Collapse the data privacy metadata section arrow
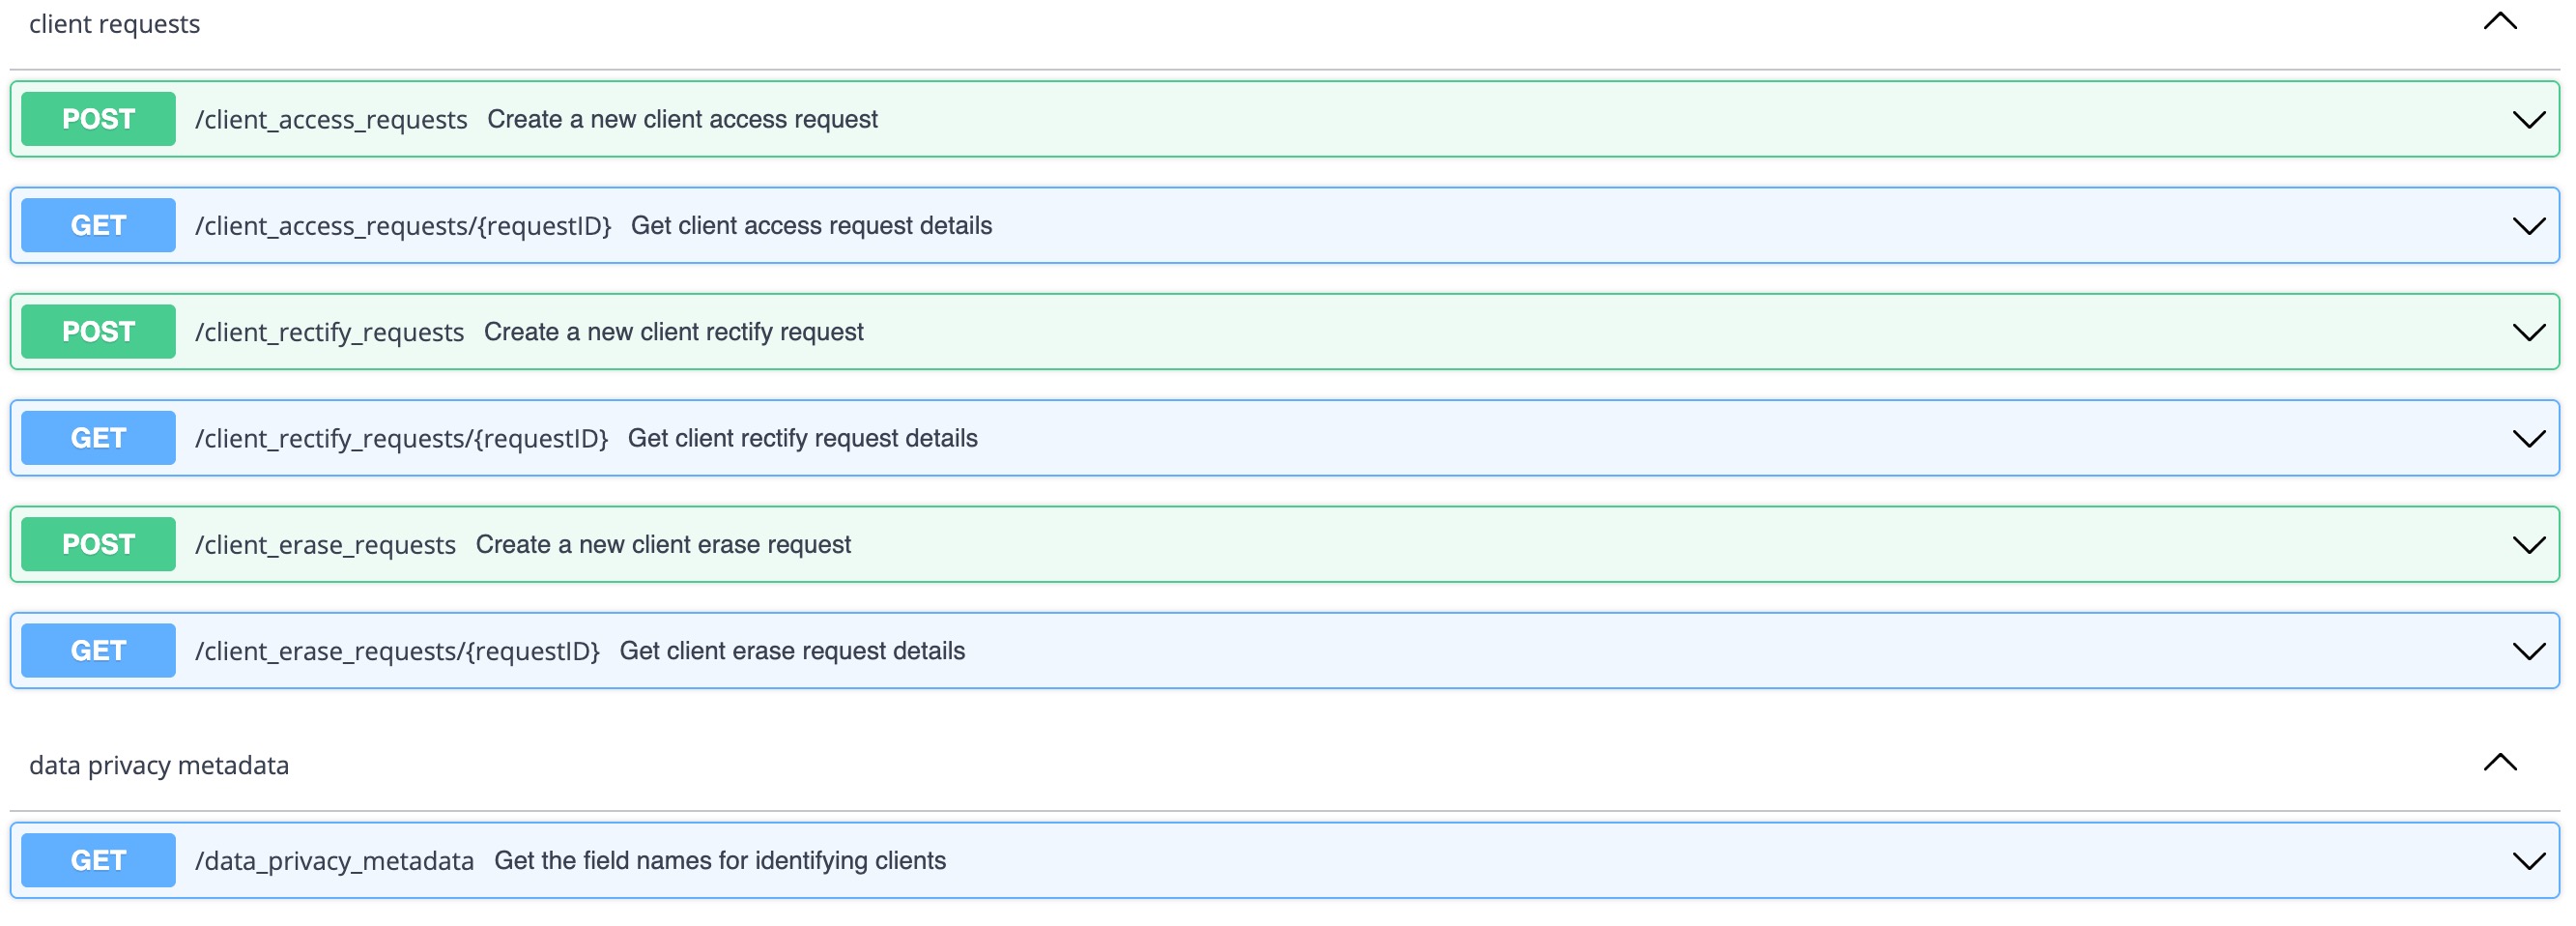Viewport: 2576px width, 926px height. pyautogui.click(x=2499, y=763)
